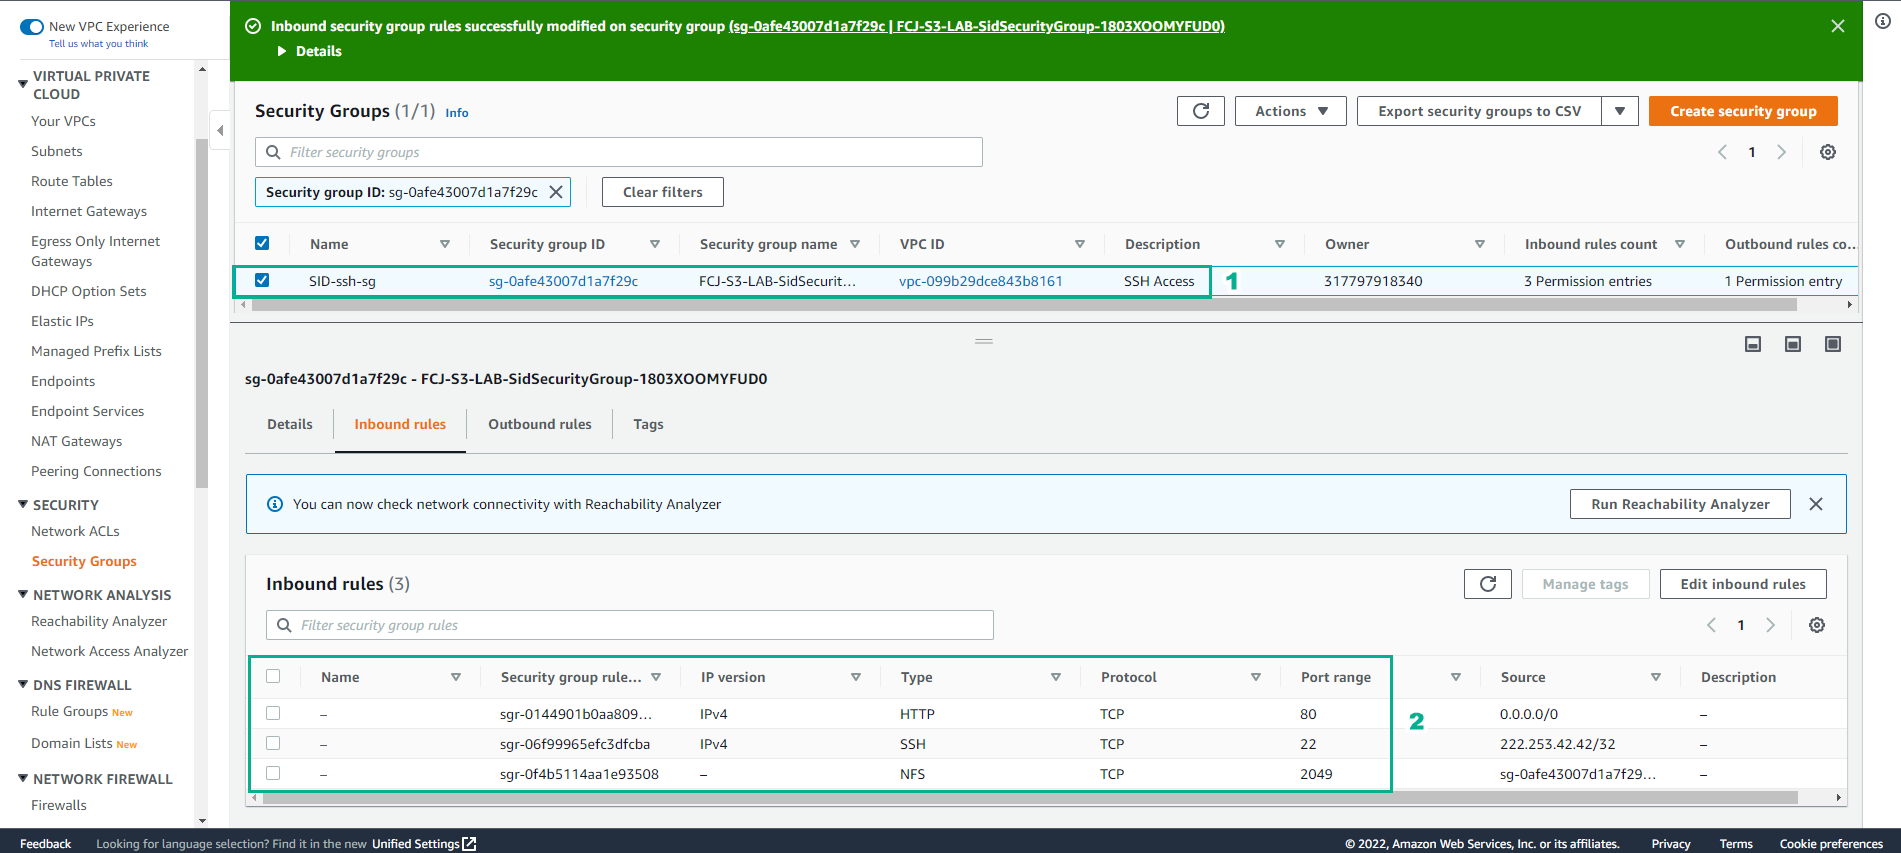Open Network ACLs in the sidebar
This screenshot has width=1901, height=853.
pos(75,531)
